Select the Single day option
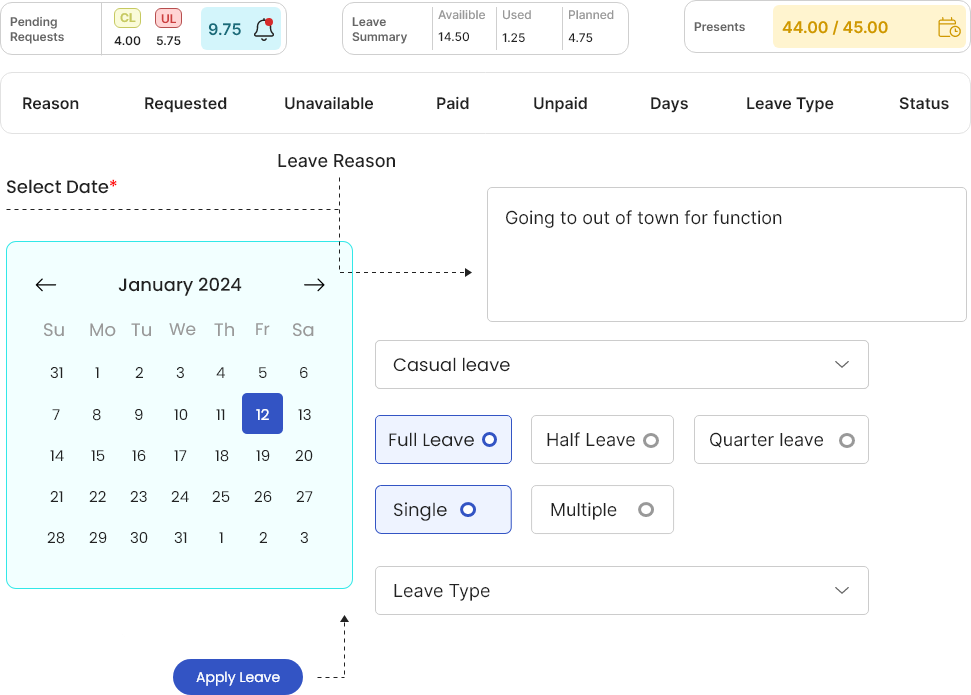The image size is (971, 695). [443, 510]
